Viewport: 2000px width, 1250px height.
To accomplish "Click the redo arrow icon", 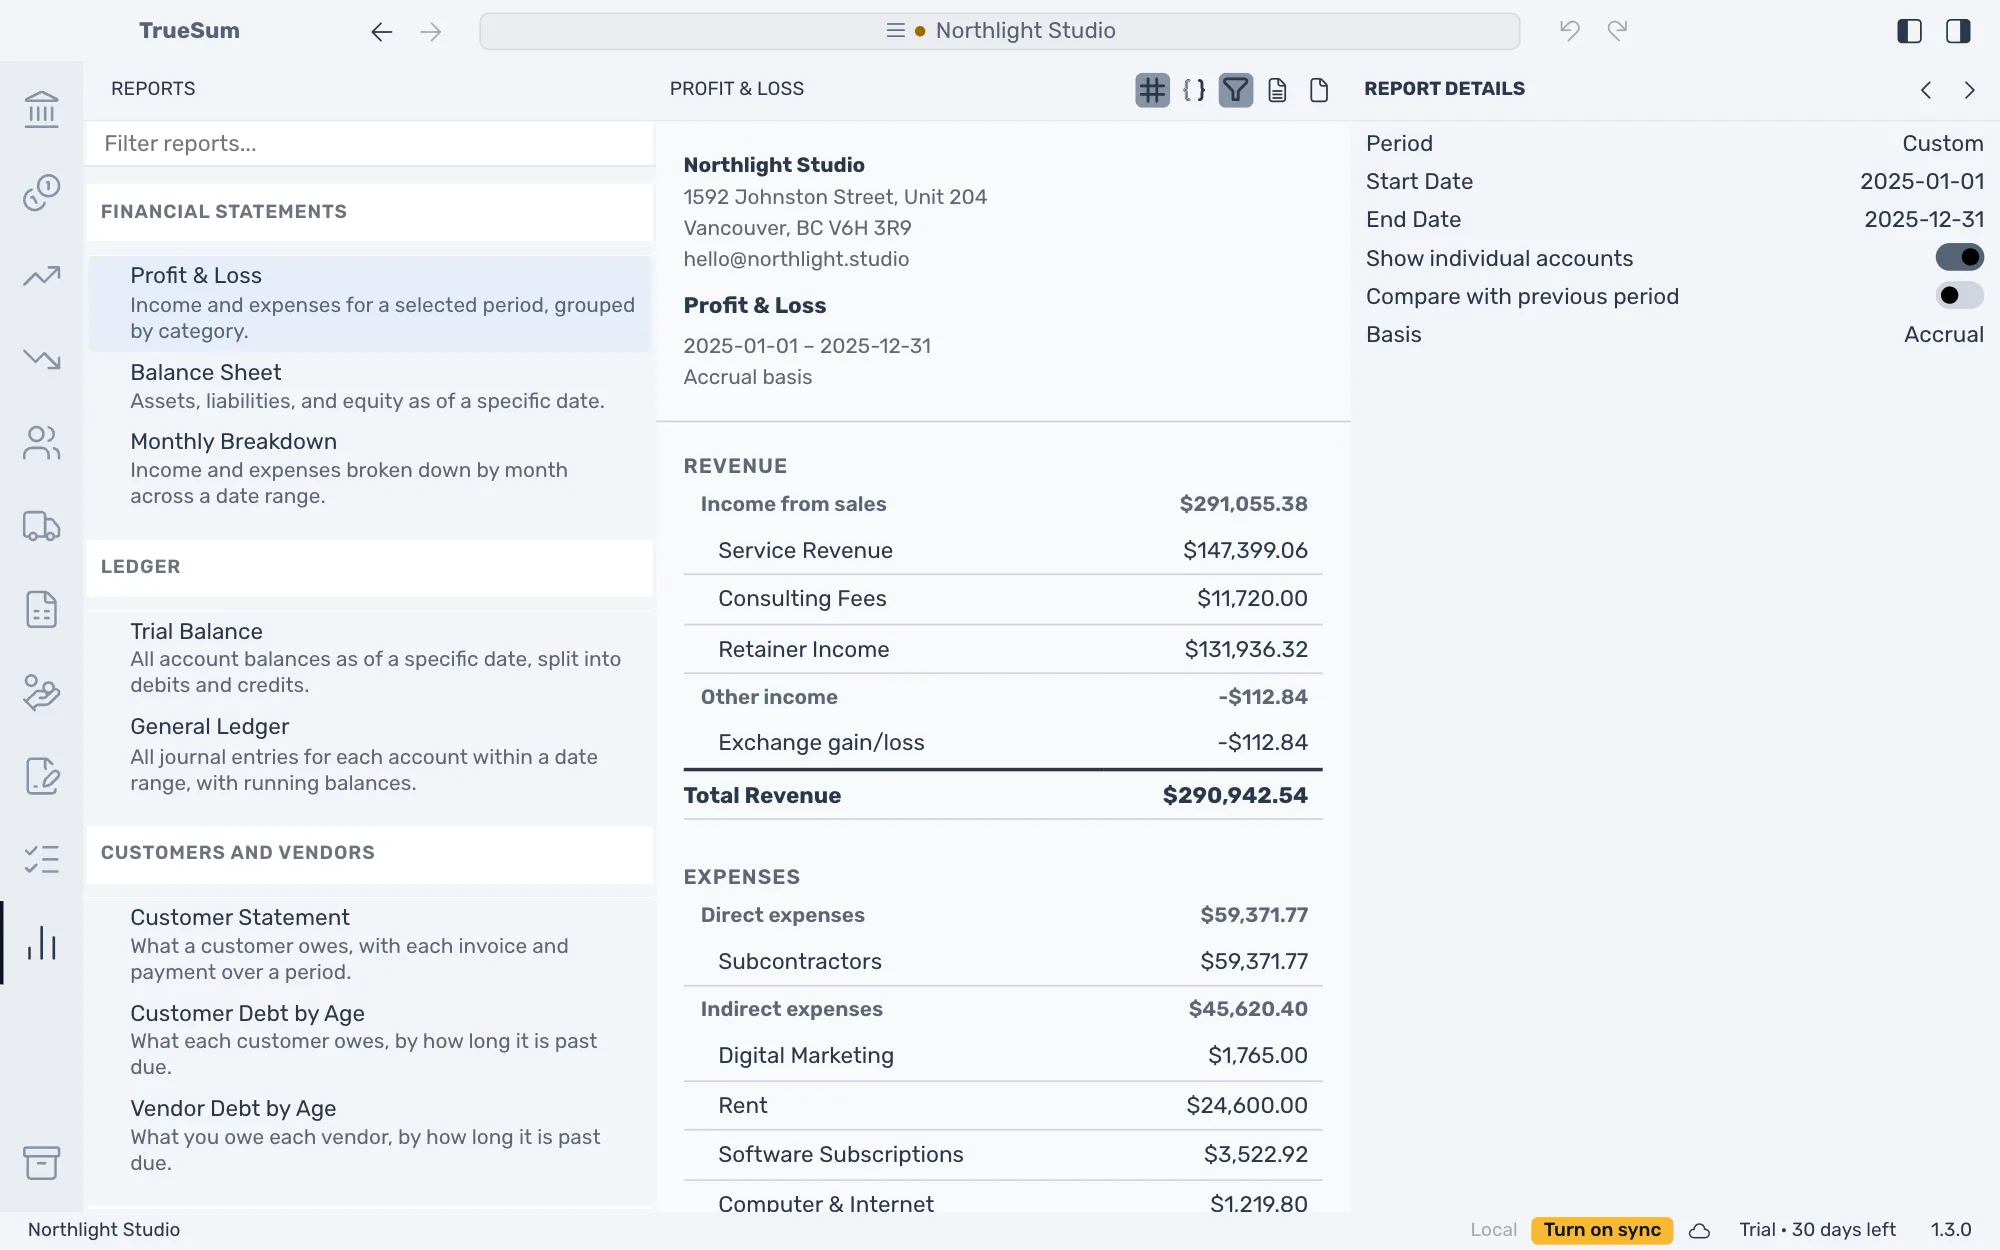I will (1617, 31).
